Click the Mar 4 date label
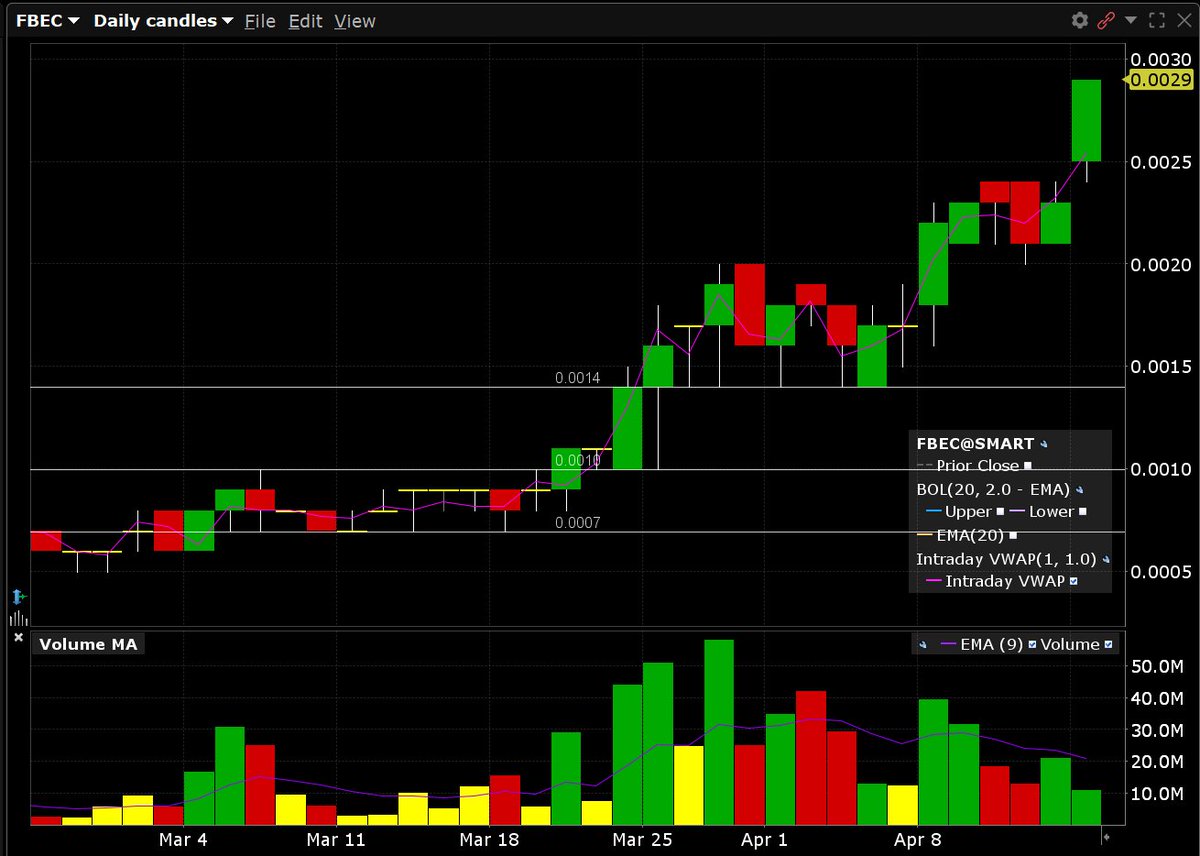 [x=183, y=839]
